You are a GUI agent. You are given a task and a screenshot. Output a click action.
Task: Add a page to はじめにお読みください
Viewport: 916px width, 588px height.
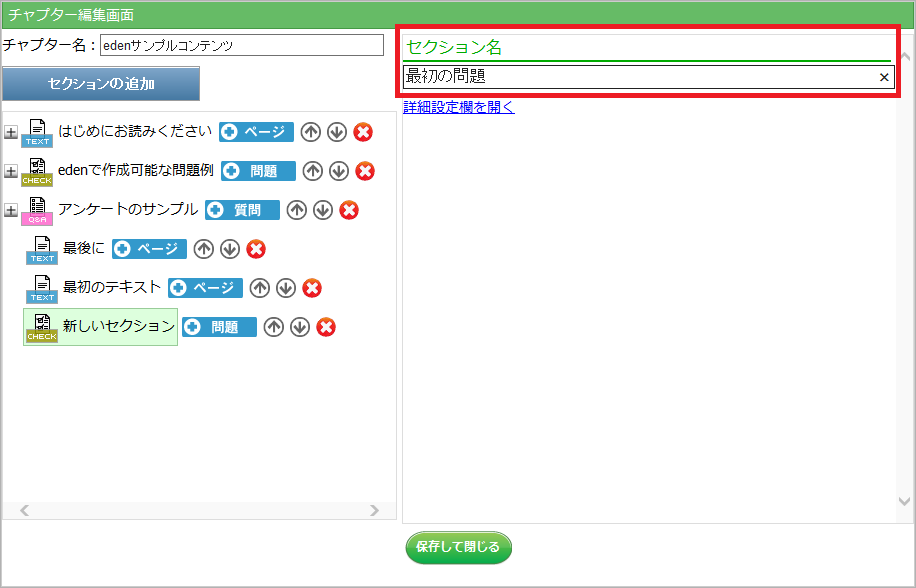256,132
